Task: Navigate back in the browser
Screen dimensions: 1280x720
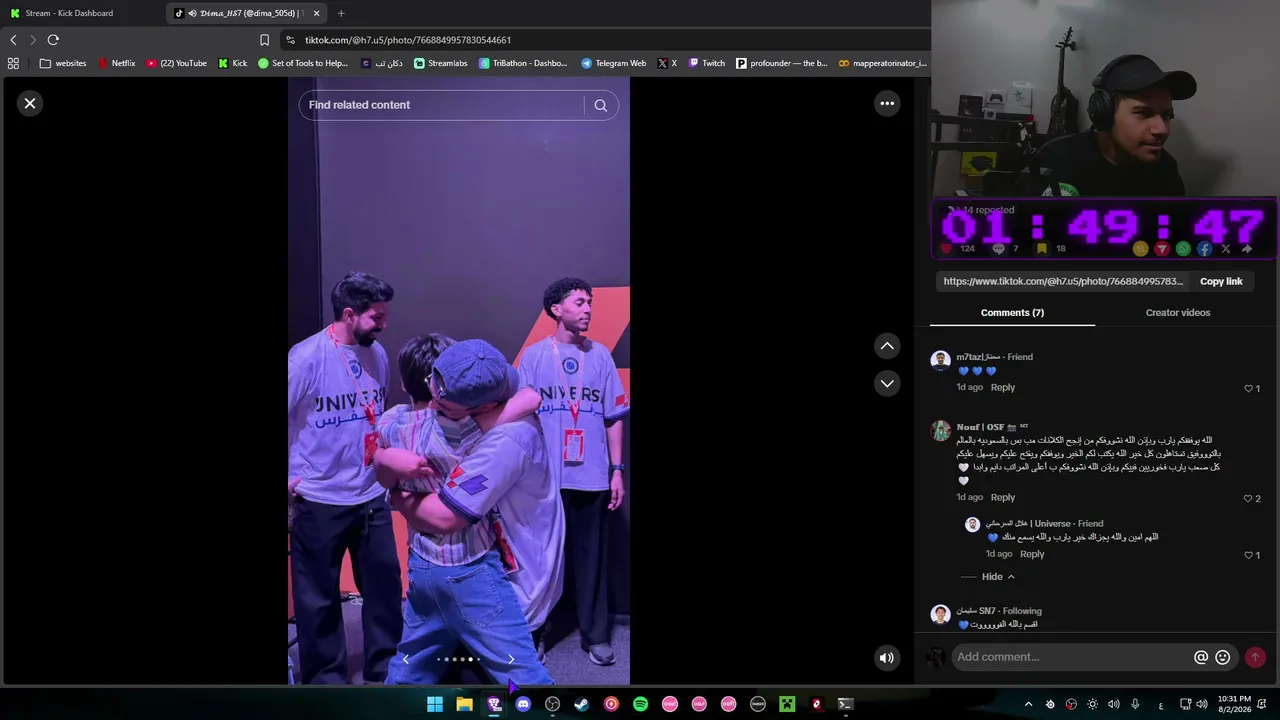Action: 13,40
